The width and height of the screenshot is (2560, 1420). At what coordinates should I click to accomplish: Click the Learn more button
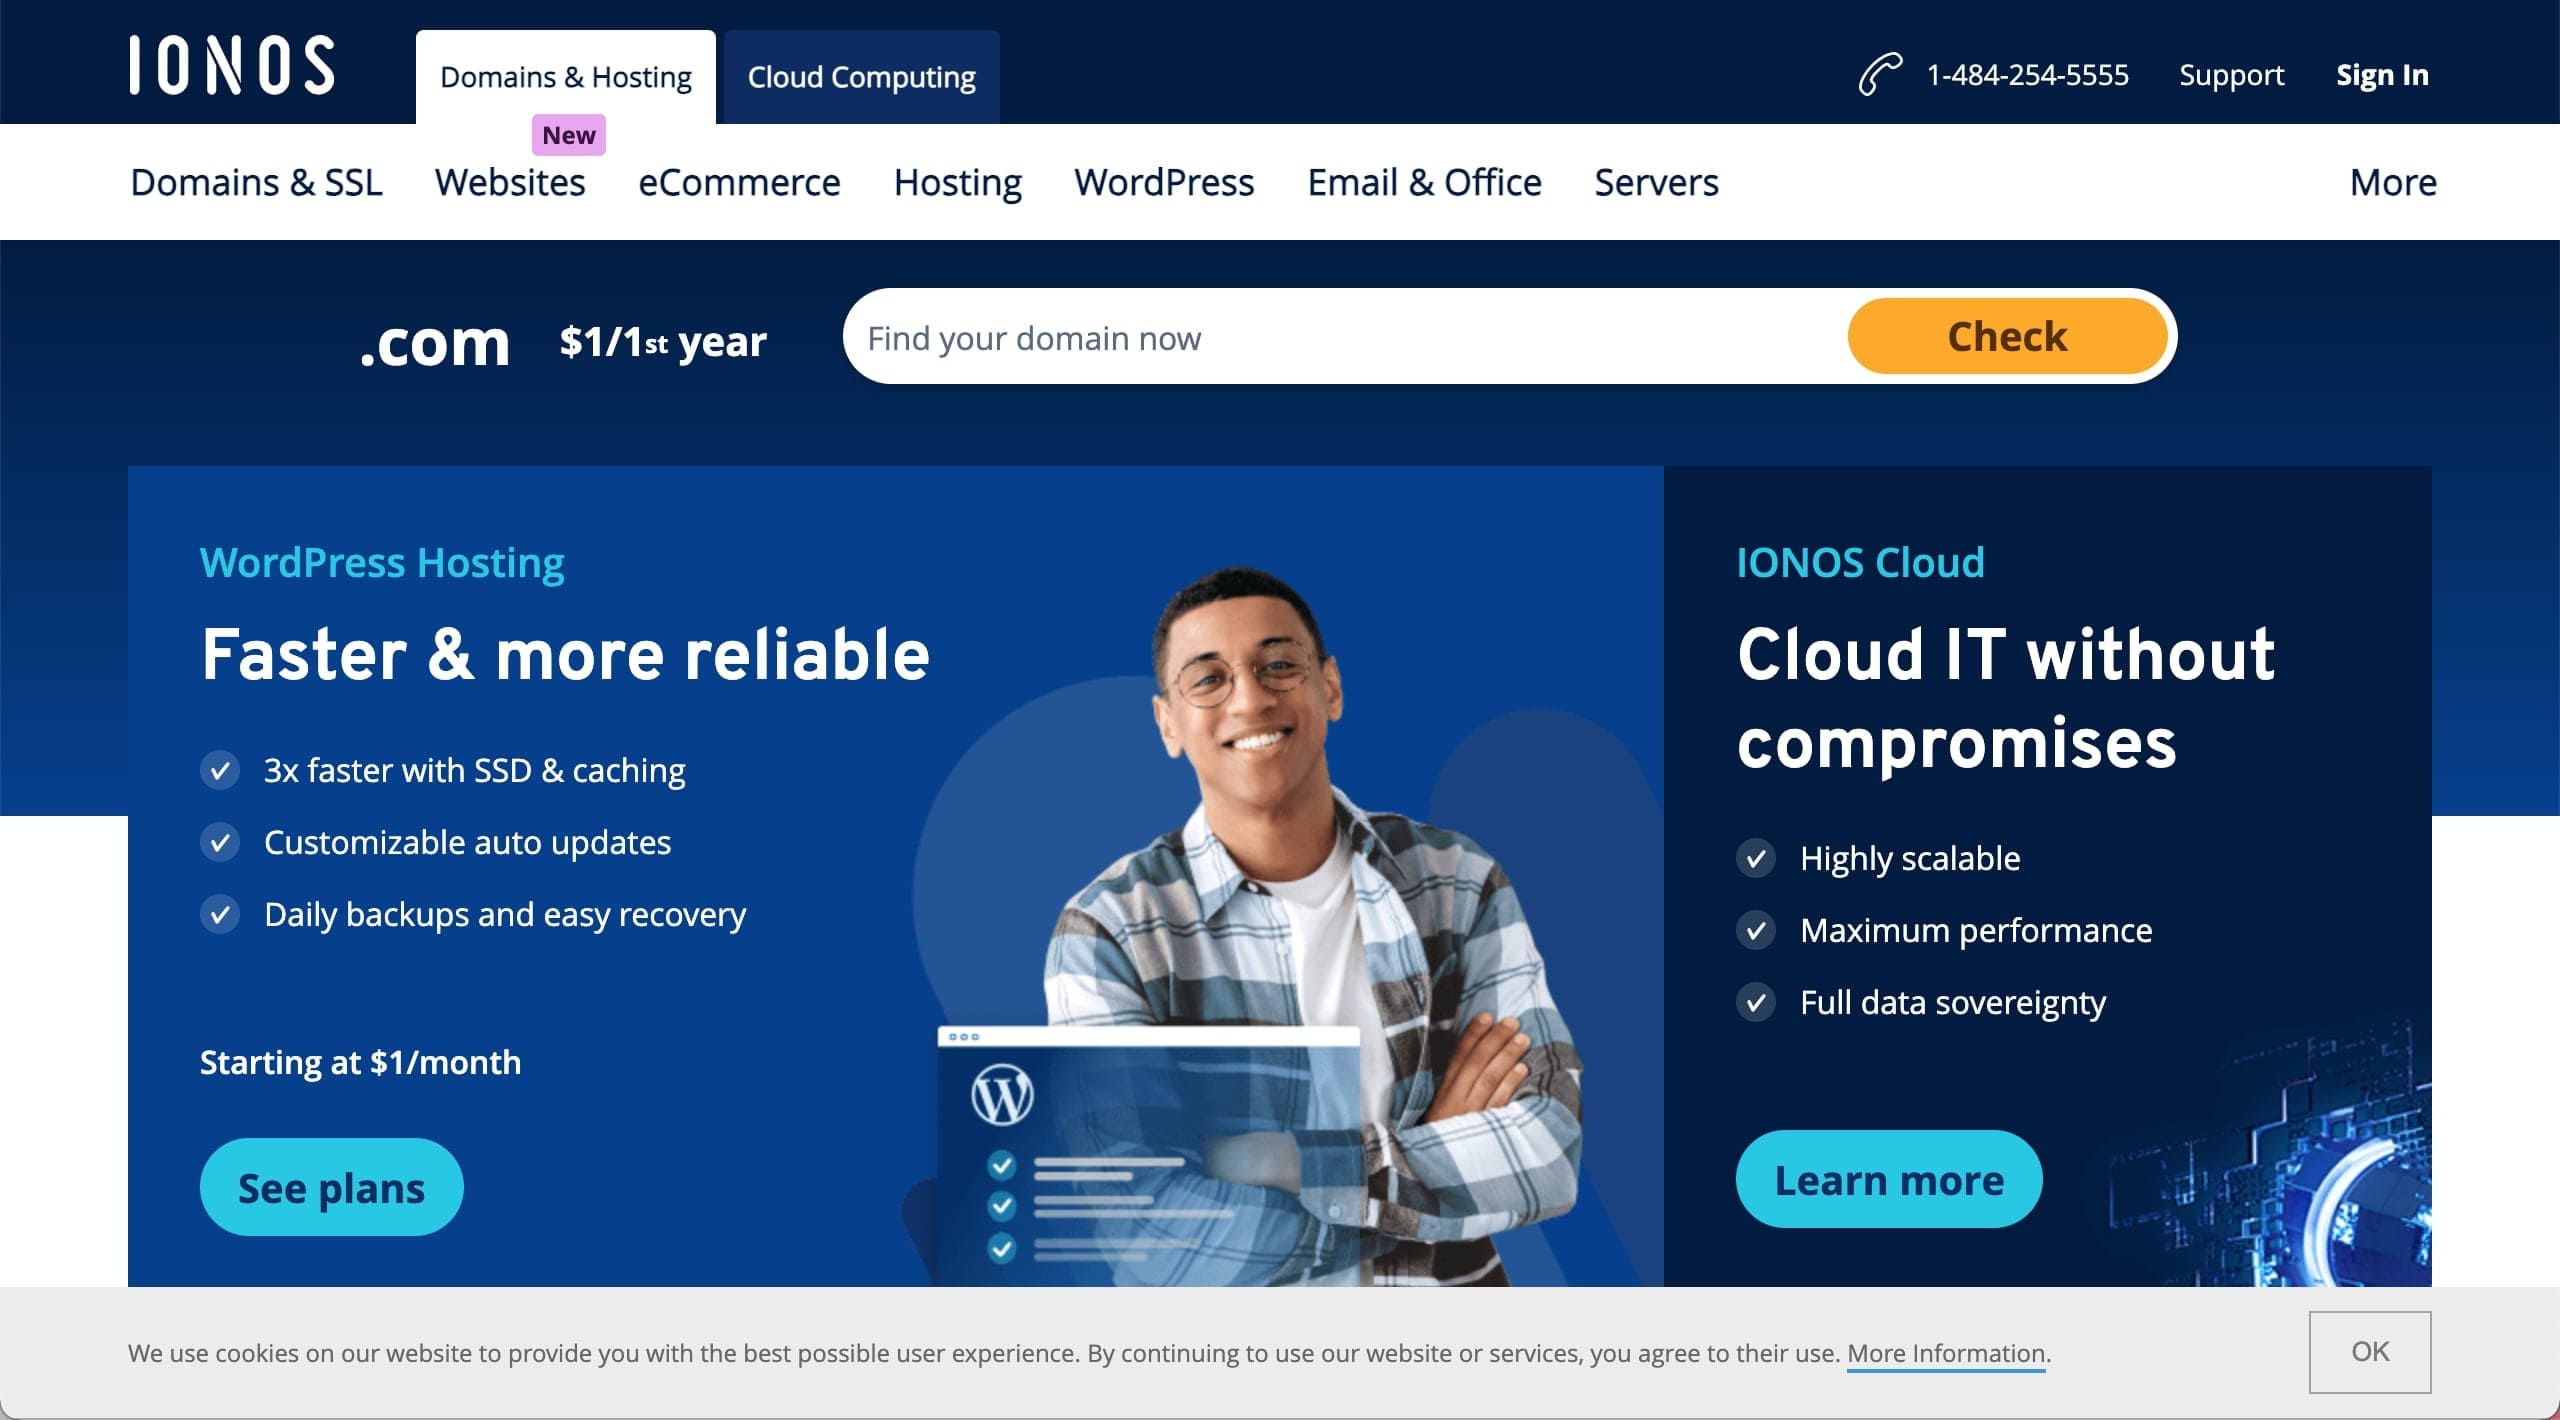(1889, 1180)
